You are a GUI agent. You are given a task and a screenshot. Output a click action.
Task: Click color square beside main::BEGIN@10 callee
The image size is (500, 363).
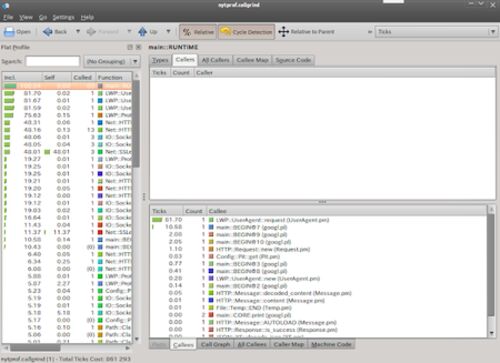(x=211, y=242)
